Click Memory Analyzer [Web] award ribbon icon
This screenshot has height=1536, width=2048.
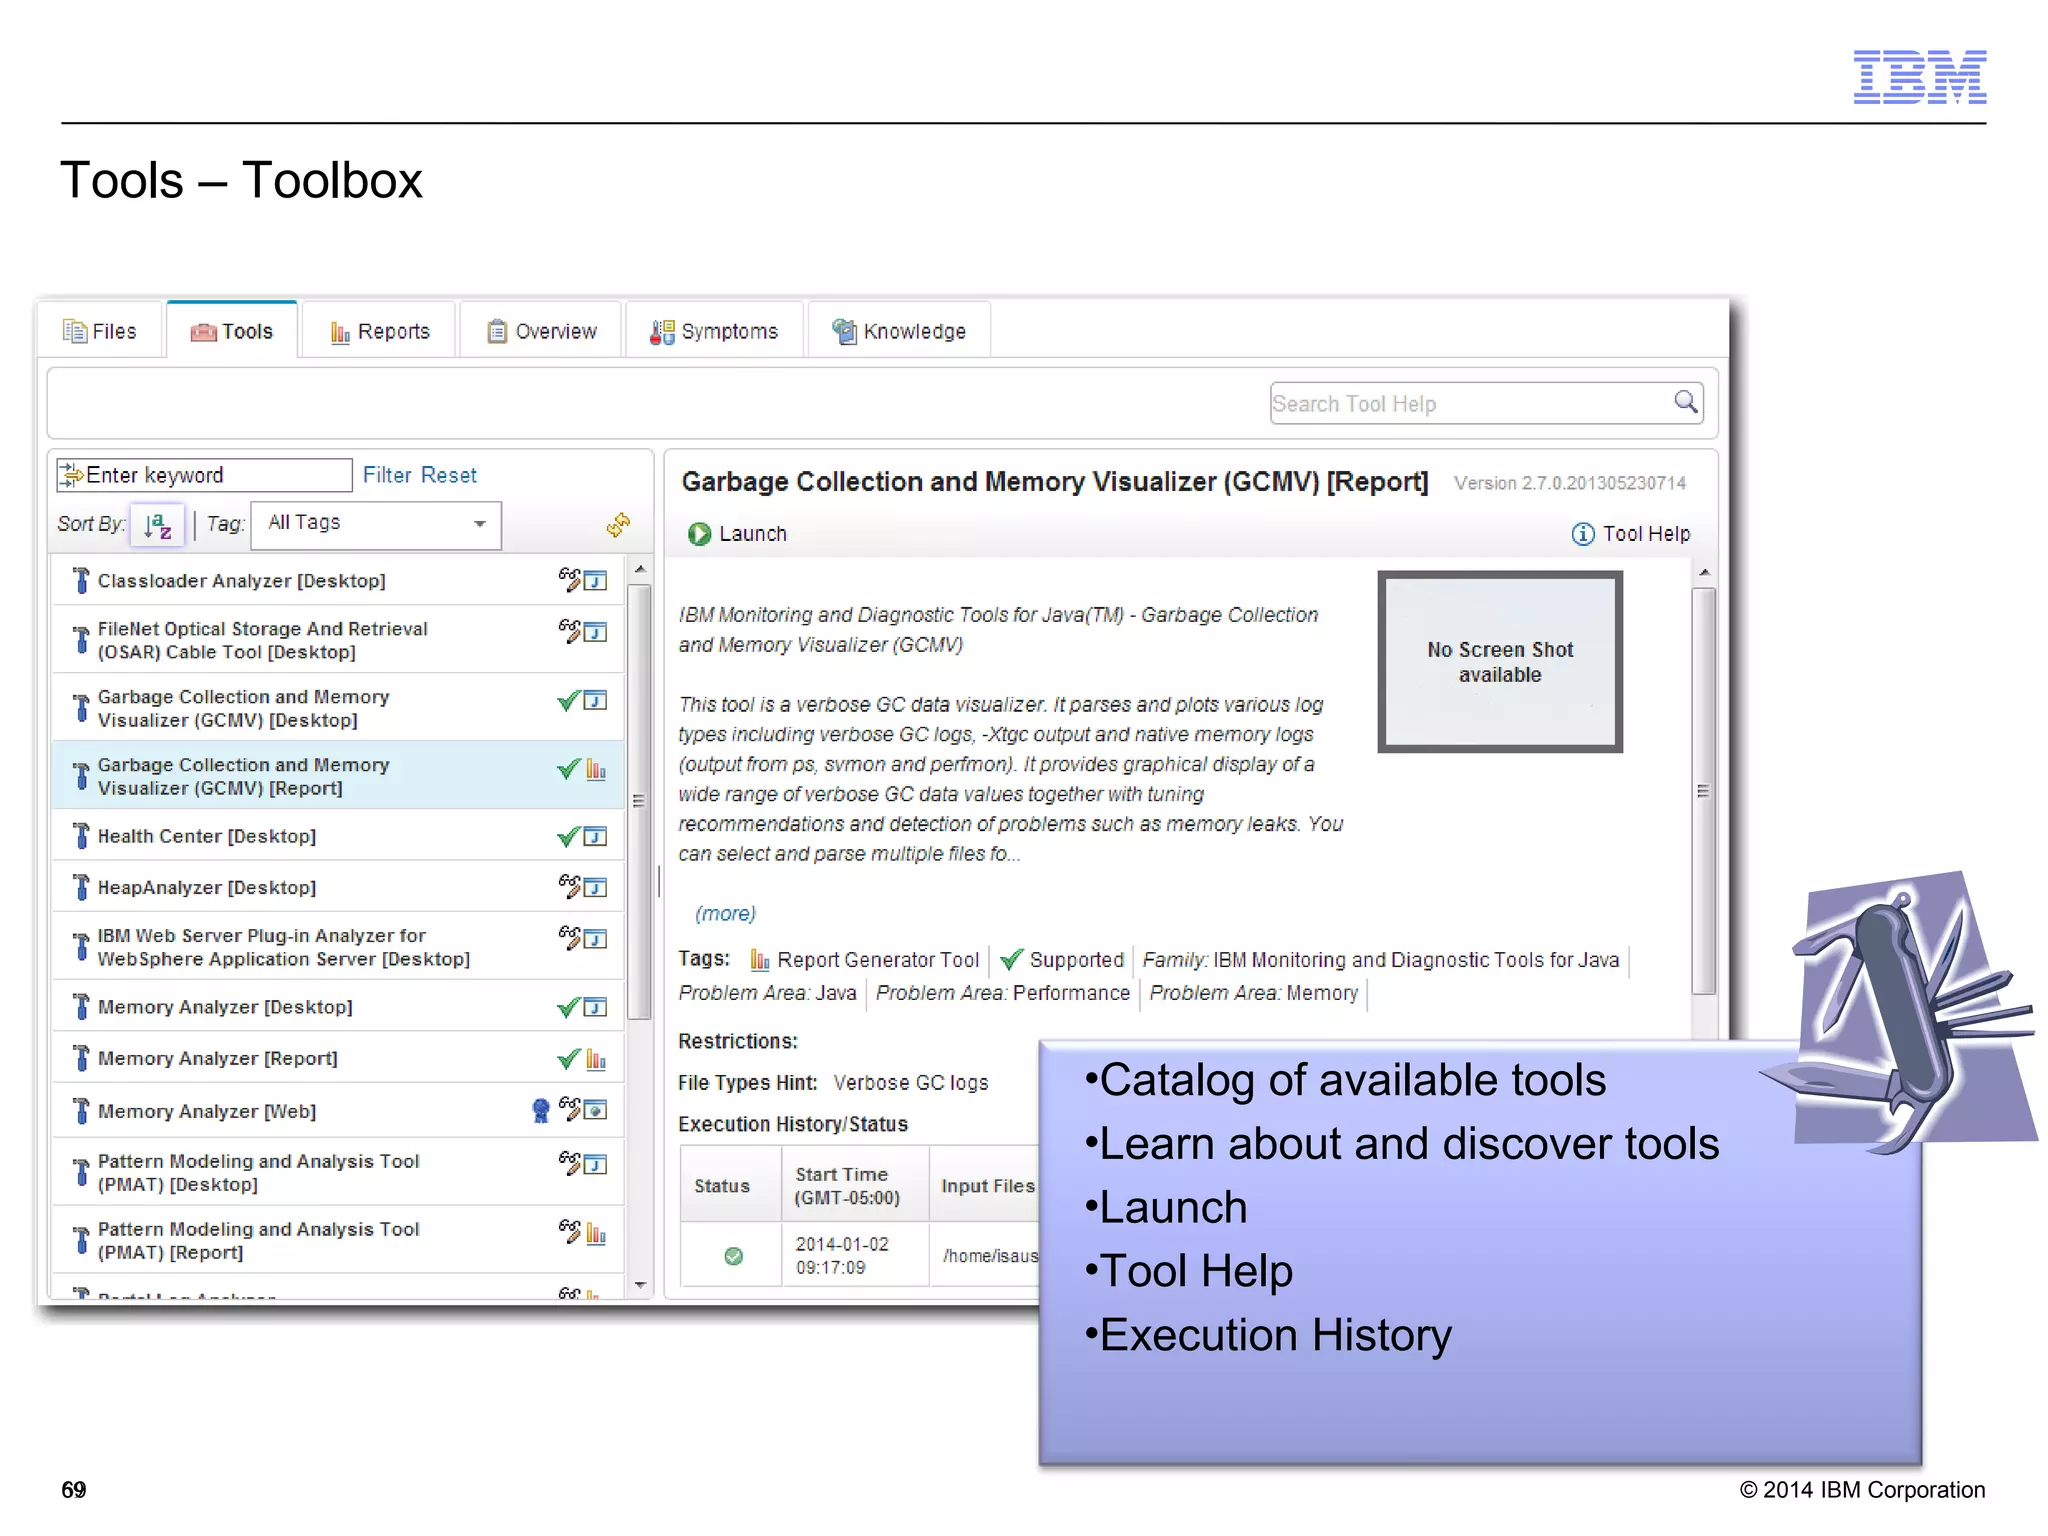541,1110
